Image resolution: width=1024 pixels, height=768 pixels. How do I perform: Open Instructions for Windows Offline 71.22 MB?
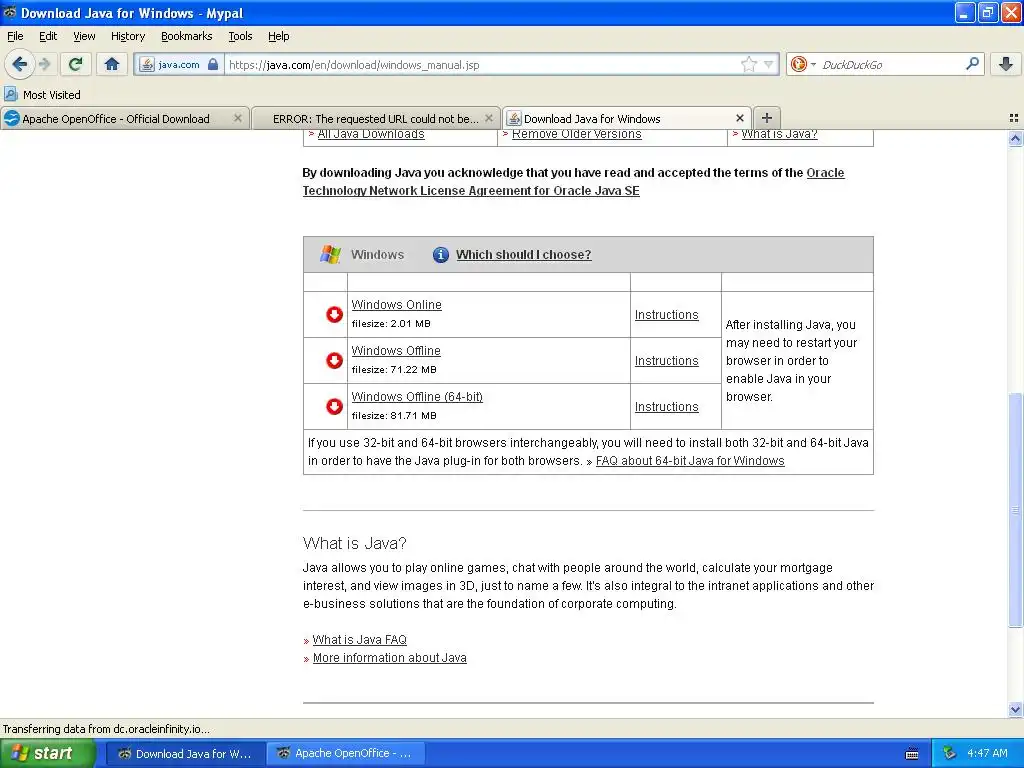tap(667, 360)
